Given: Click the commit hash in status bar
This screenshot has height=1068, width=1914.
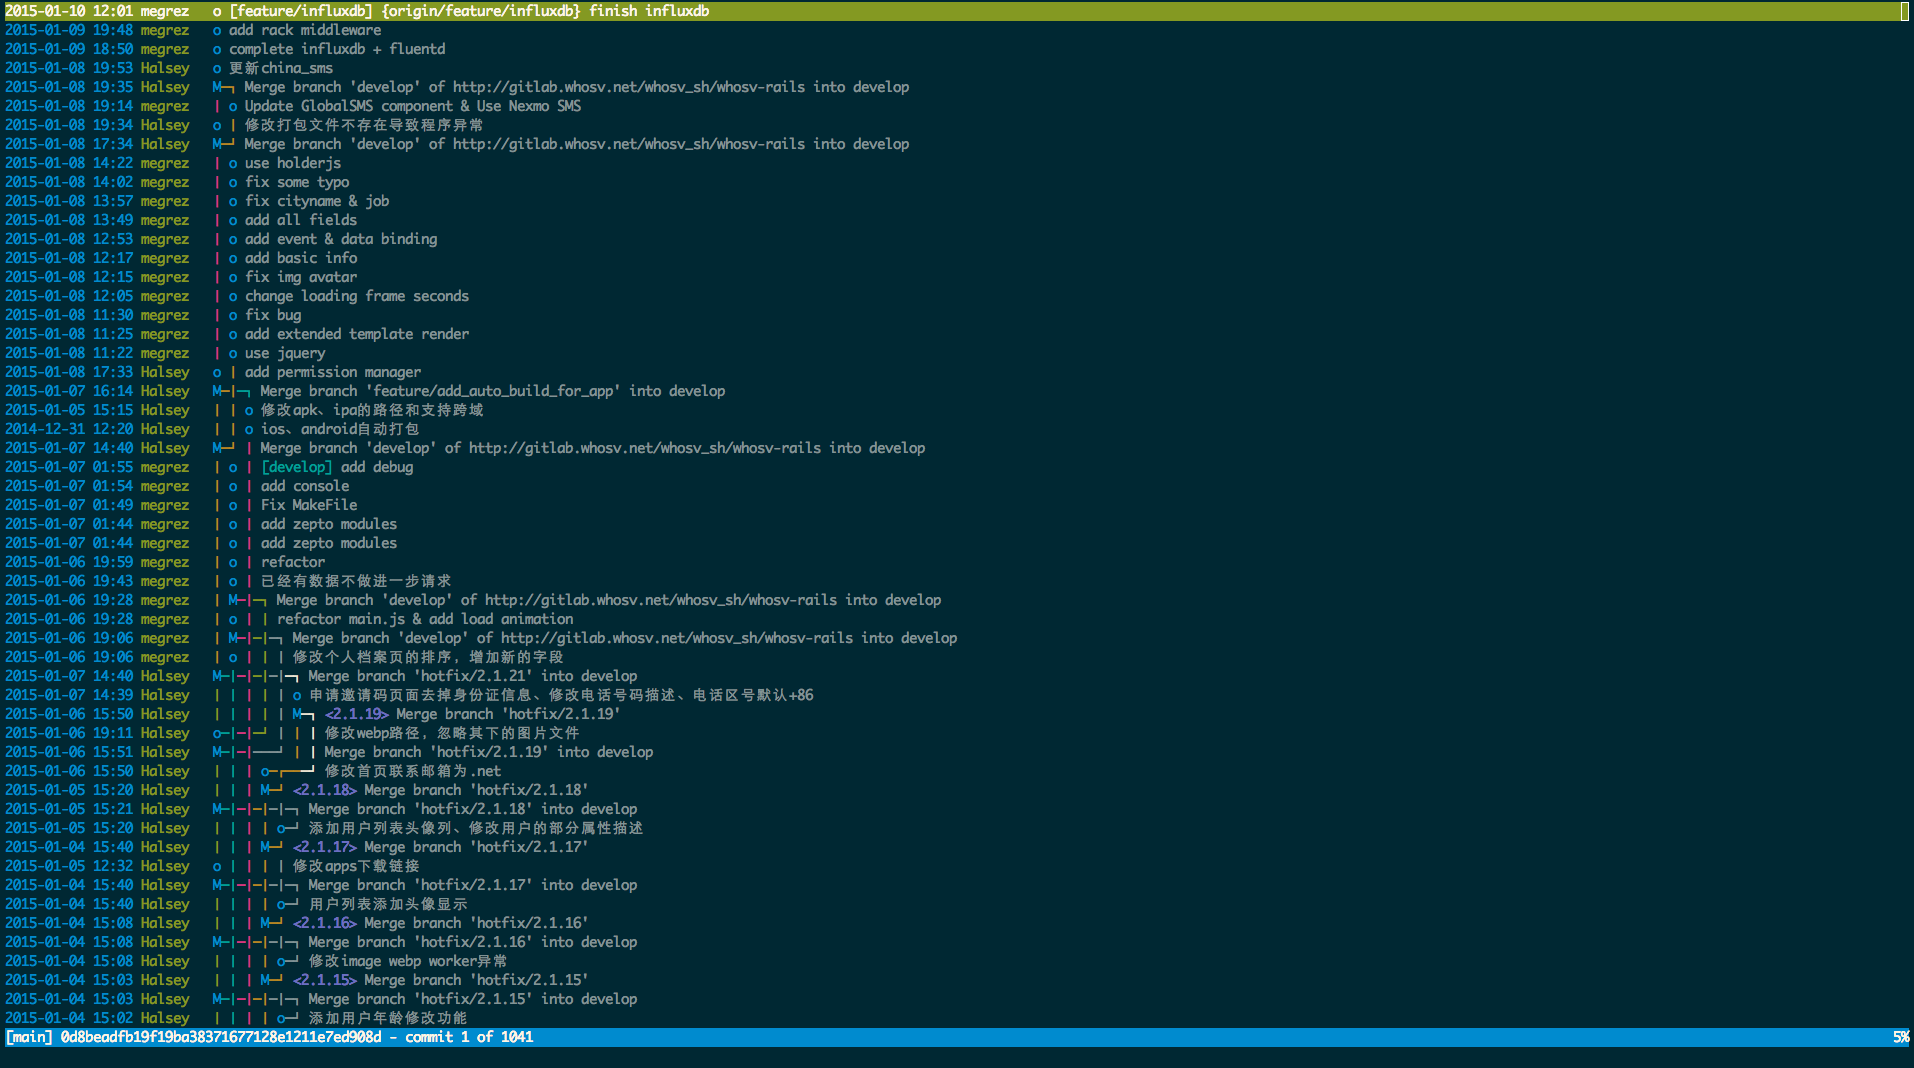Looking at the screenshot, I should click(221, 1037).
